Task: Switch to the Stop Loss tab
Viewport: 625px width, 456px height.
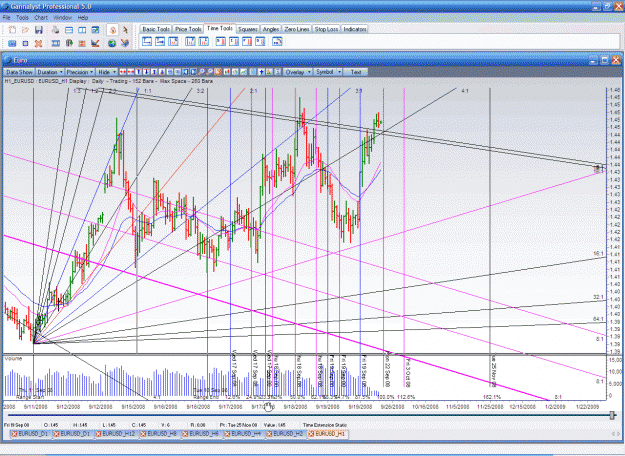Action: point(326,29)
